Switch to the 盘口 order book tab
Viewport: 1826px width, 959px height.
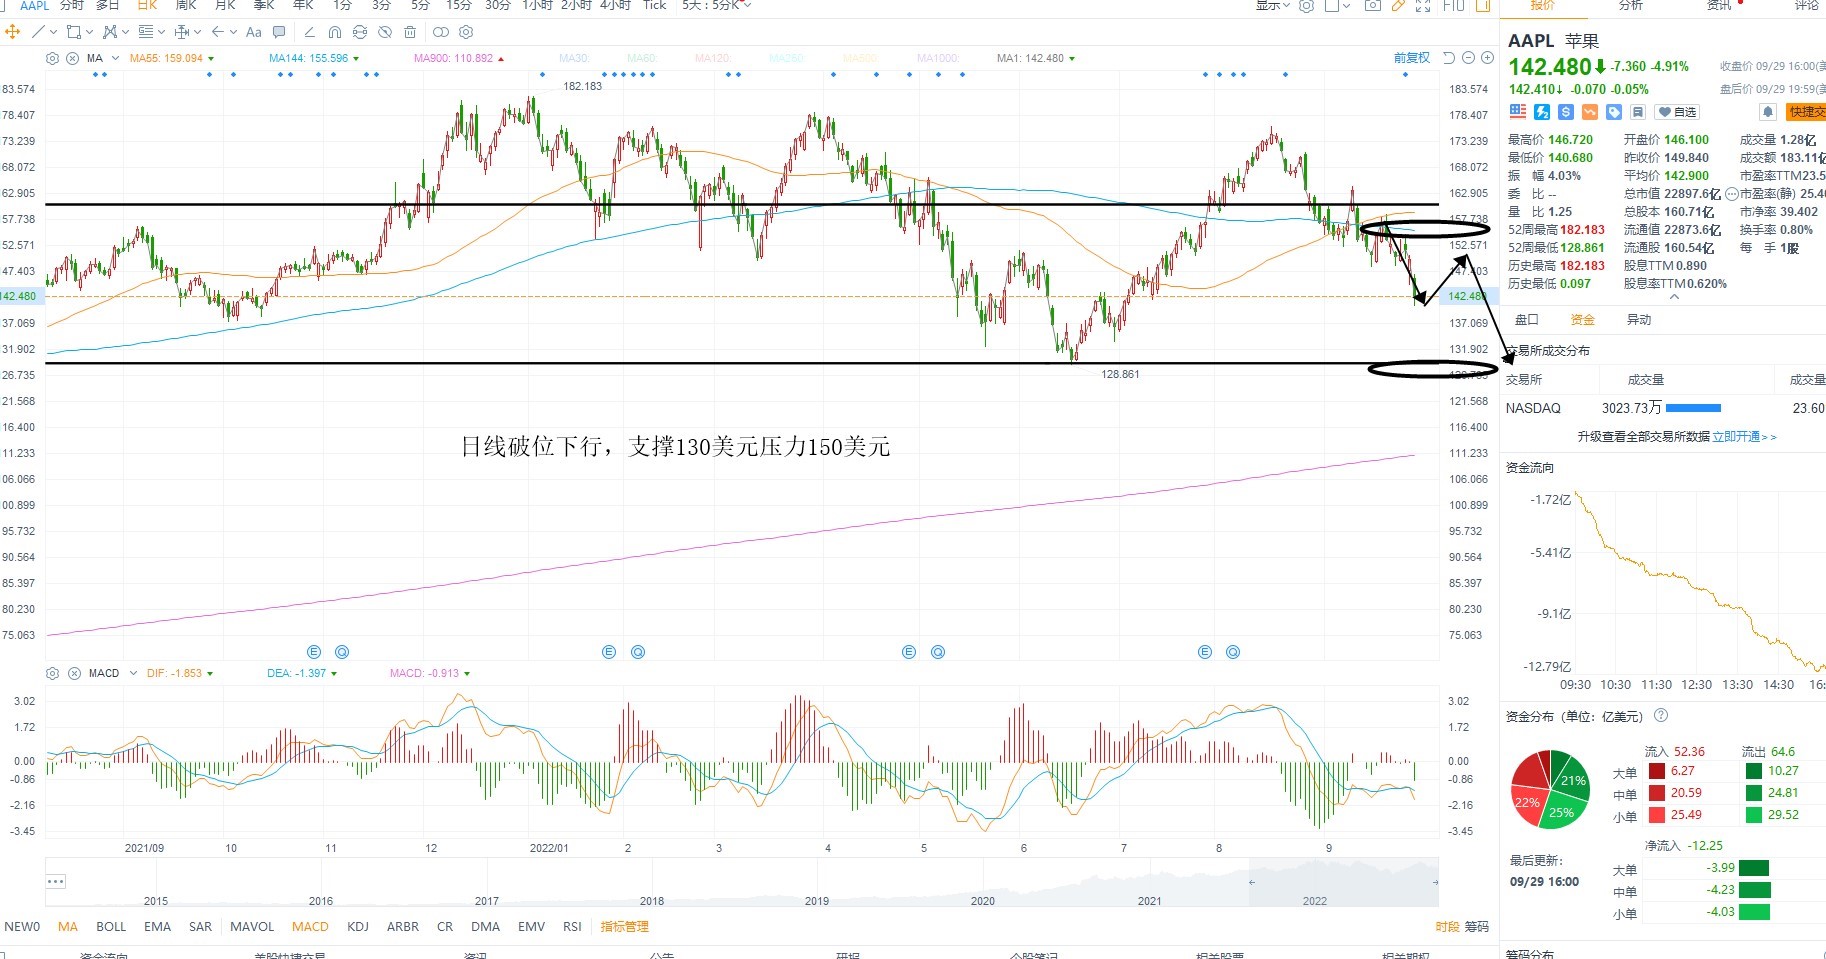point(1527,320)
